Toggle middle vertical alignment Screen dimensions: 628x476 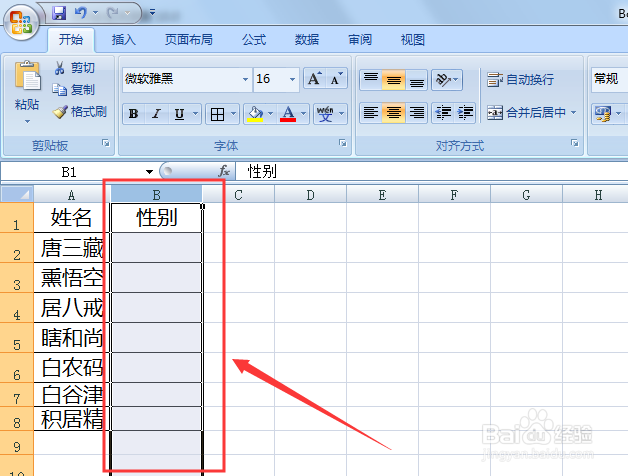(394, 79)
